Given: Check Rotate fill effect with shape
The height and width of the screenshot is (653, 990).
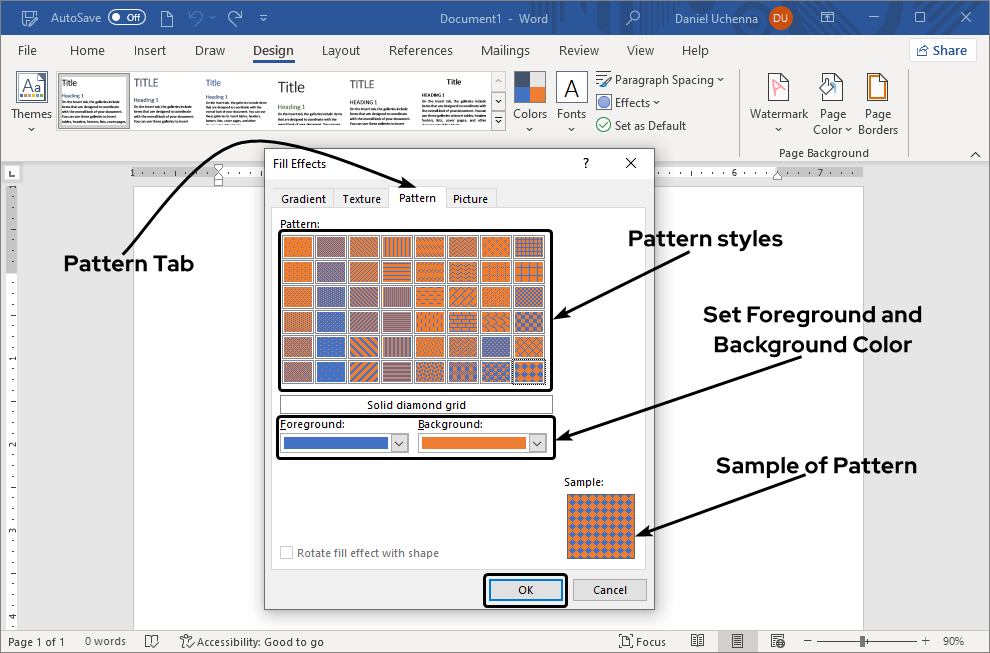Looking at the screenshot, I should pyautogui.click(x=287, y=553).
